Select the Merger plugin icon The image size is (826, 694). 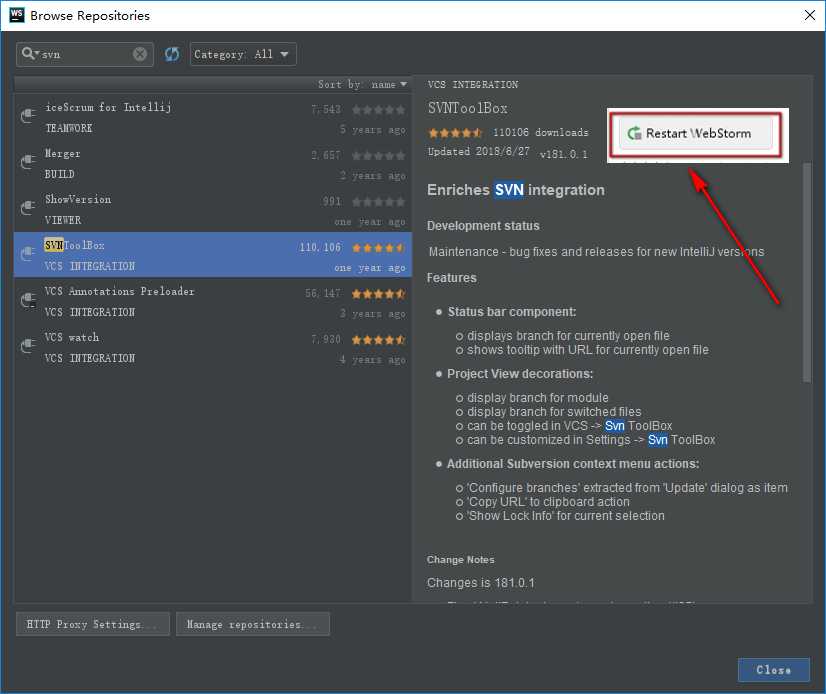28,162
